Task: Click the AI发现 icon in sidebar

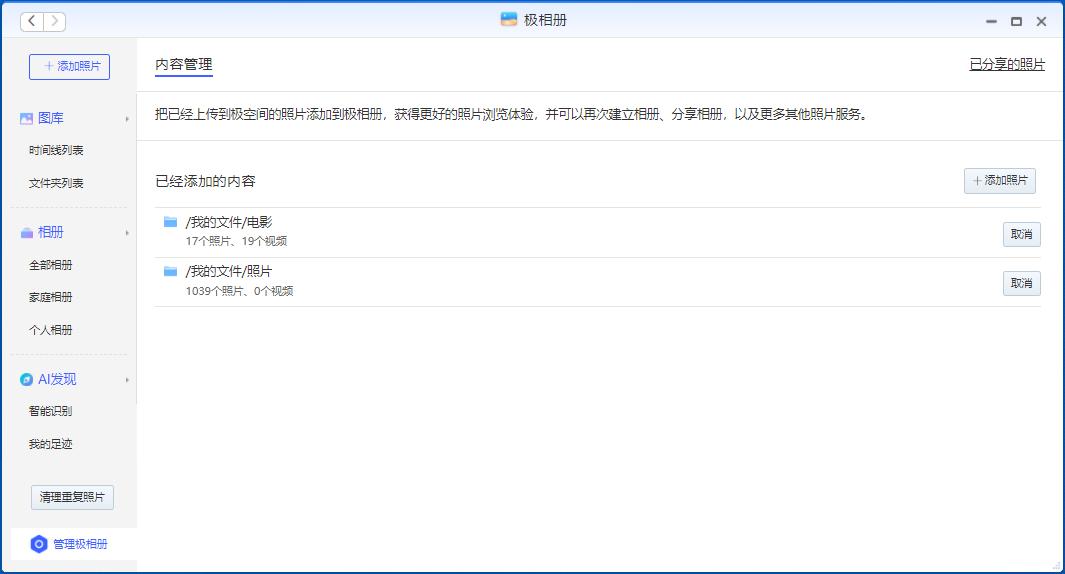Action: [26, 379]
